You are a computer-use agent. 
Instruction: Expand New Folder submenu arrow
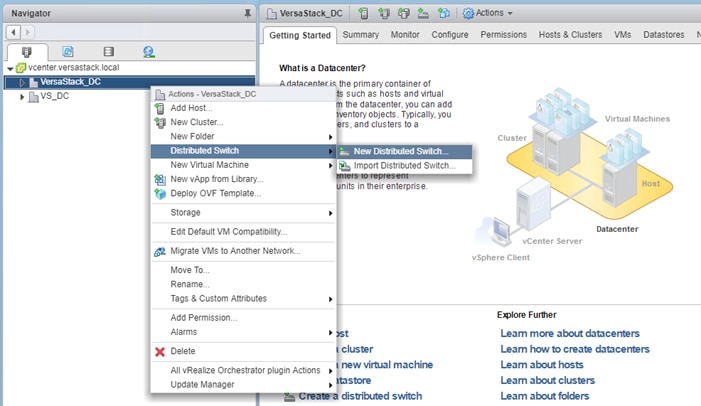[x=330, y=137]
